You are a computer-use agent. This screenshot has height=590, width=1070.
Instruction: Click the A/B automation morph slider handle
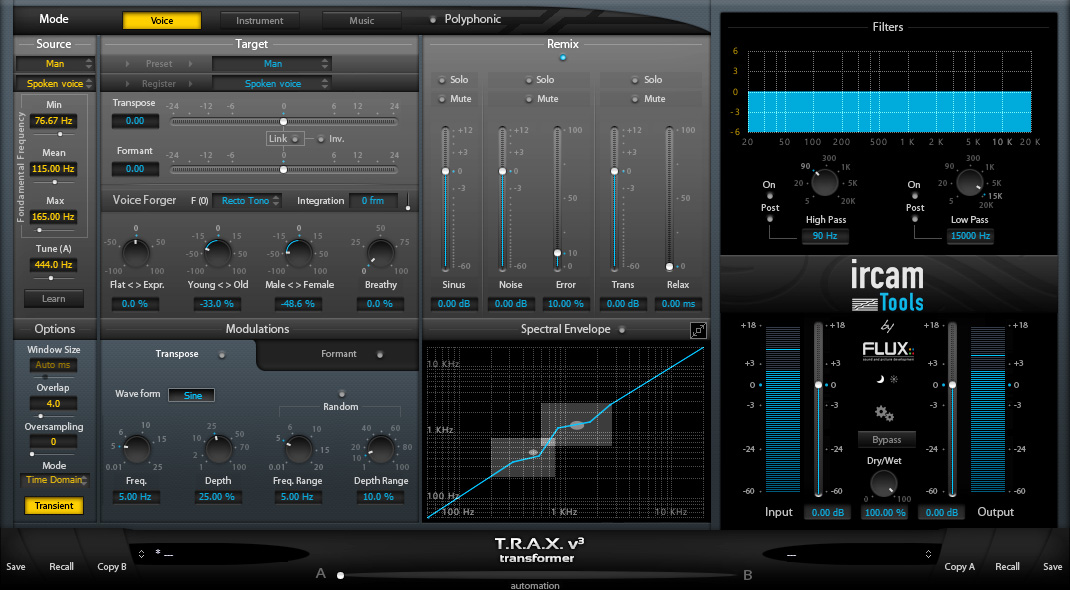(340, 575)
